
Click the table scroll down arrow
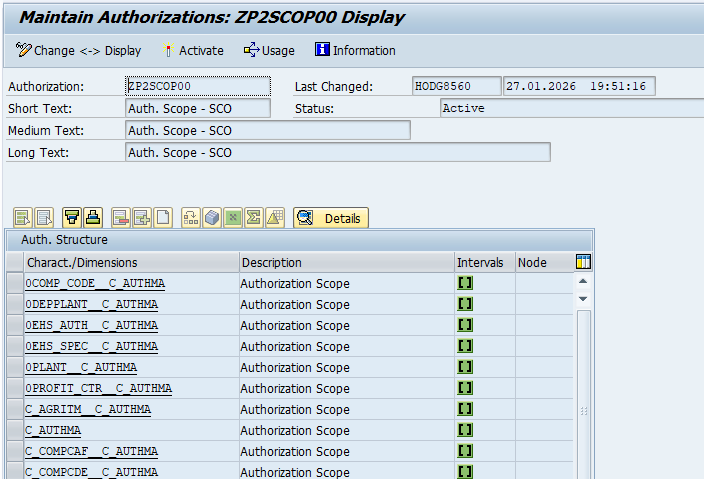[x=584, y=299]
